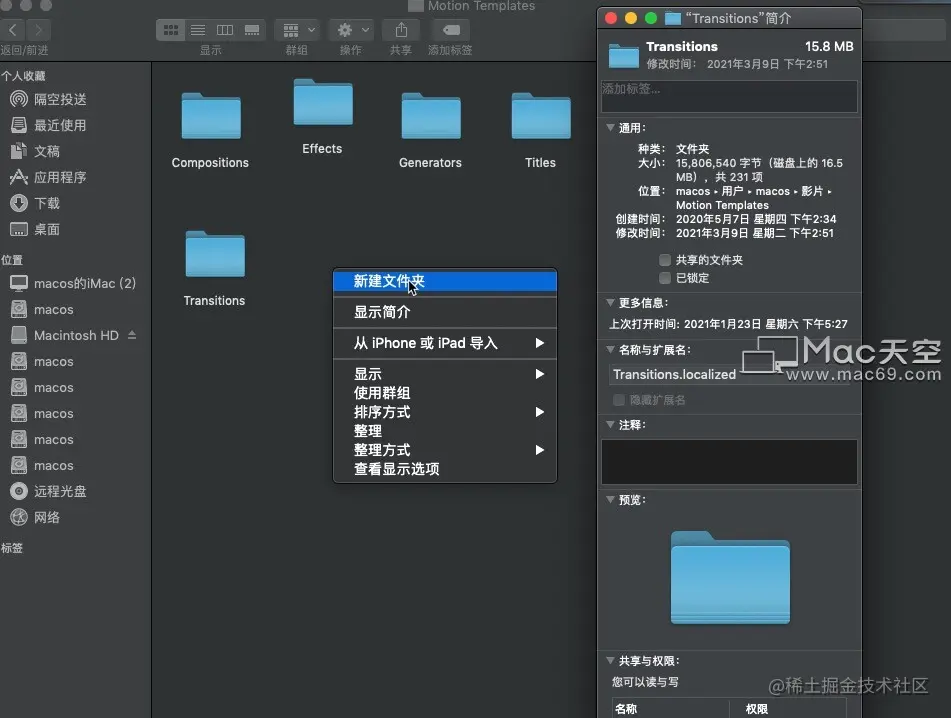Screen dimensions: 951x718
Task: Collapse the 预览 section
Action: [610, 500]
